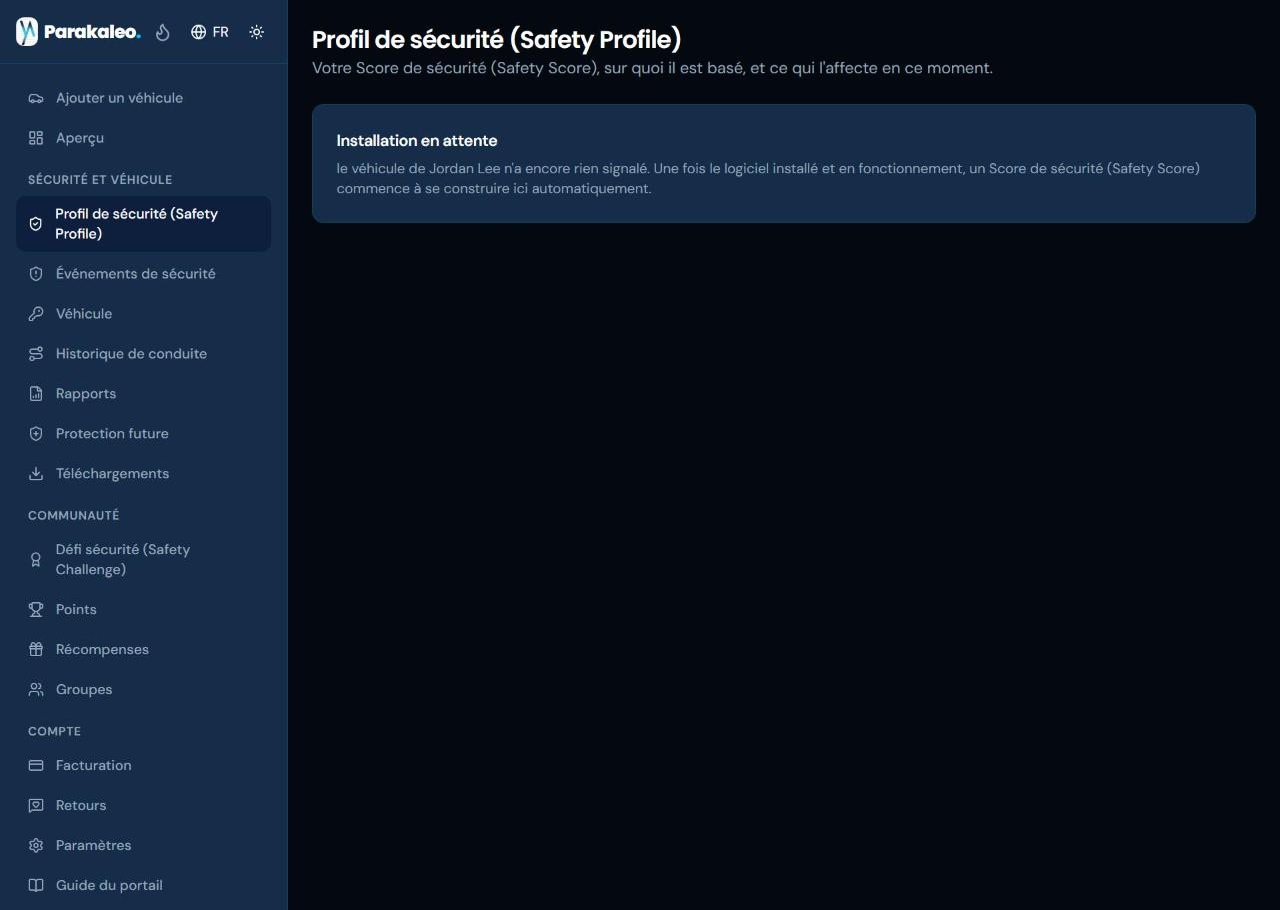Click the message mentioning le véhicule de Jordan Lee

tap(768, 178)
